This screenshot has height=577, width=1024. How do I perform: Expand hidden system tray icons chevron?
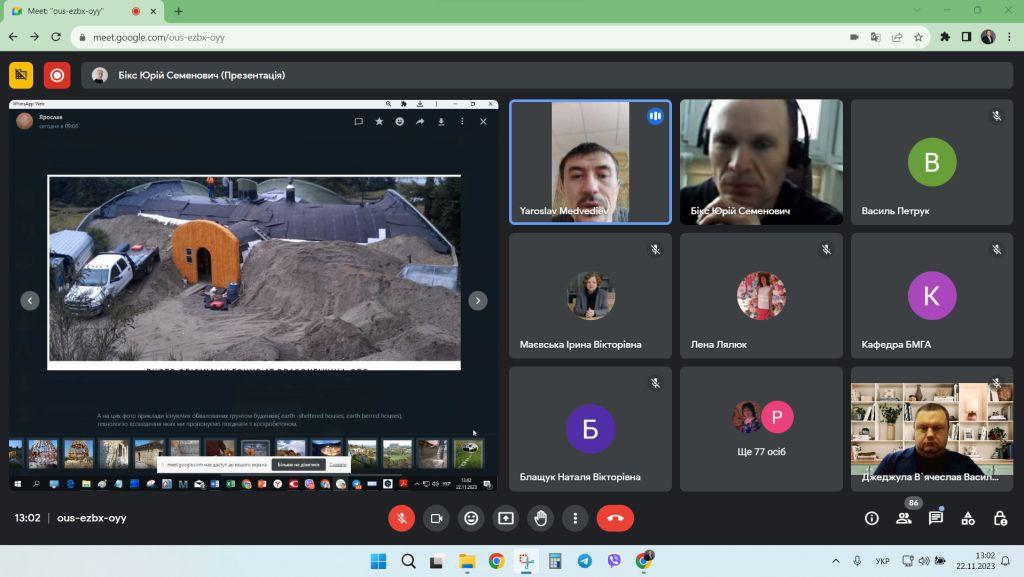tap(836, 561)
